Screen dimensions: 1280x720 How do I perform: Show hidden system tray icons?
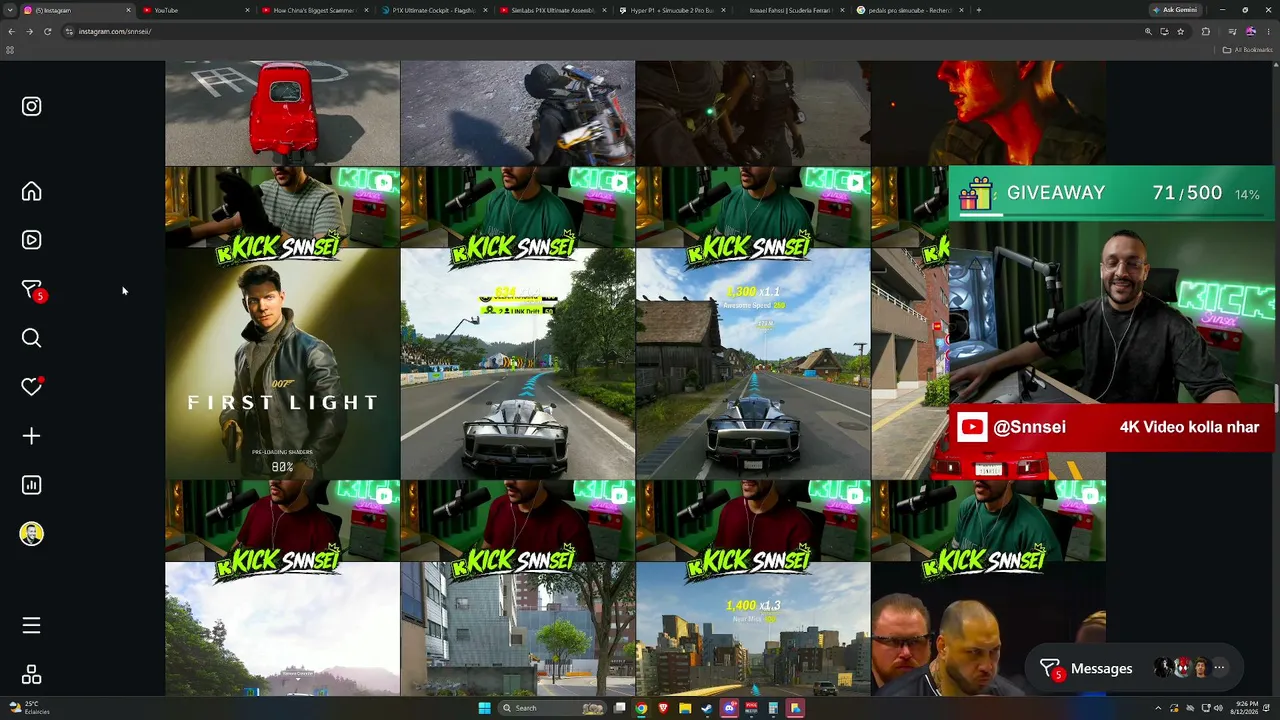[1158, 708]
